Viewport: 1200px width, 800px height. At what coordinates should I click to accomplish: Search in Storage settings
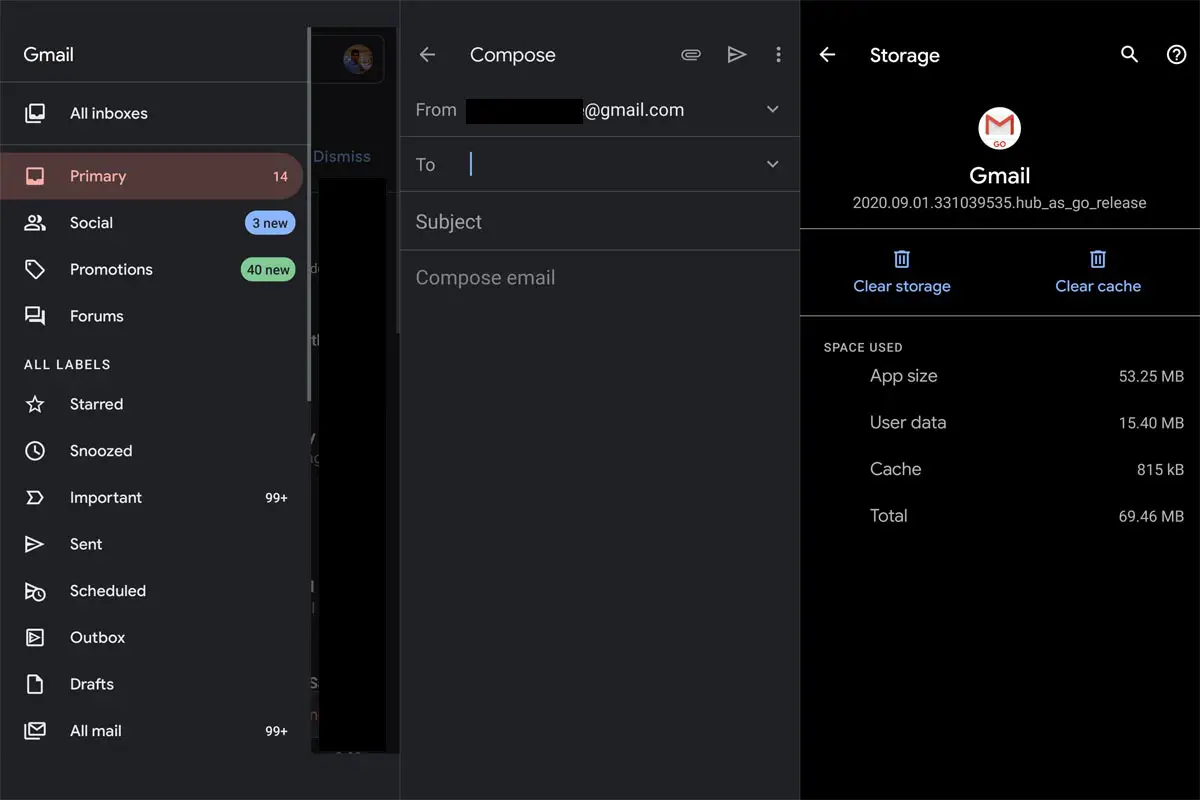pyautogui.click(x=1130, y=55)
